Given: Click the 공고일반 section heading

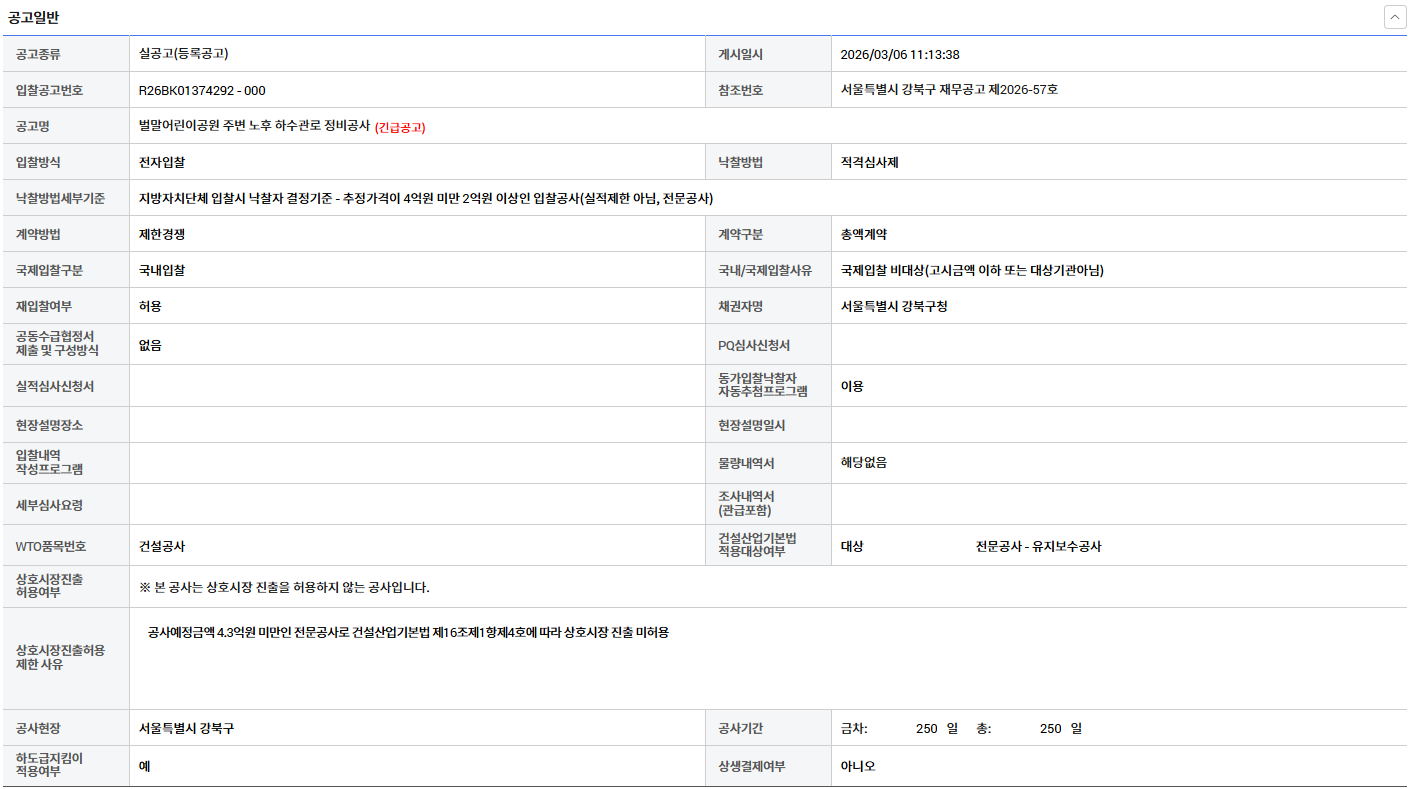Looking at the screenshot, I should [x=33, y=17].
